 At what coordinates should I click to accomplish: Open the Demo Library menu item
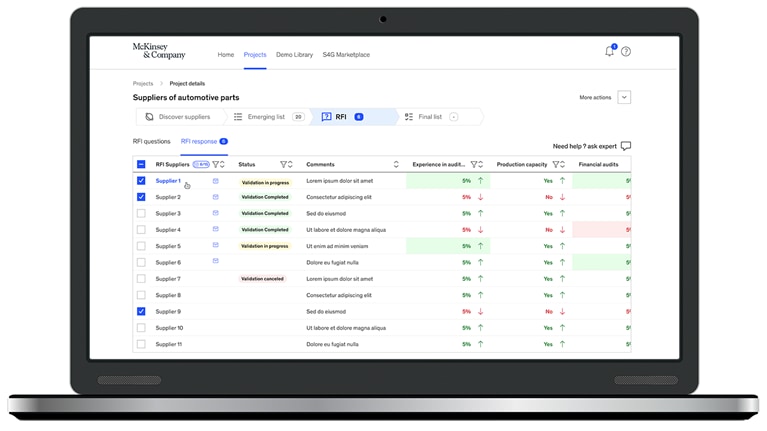pyautogui.click(x=294, y=55)
